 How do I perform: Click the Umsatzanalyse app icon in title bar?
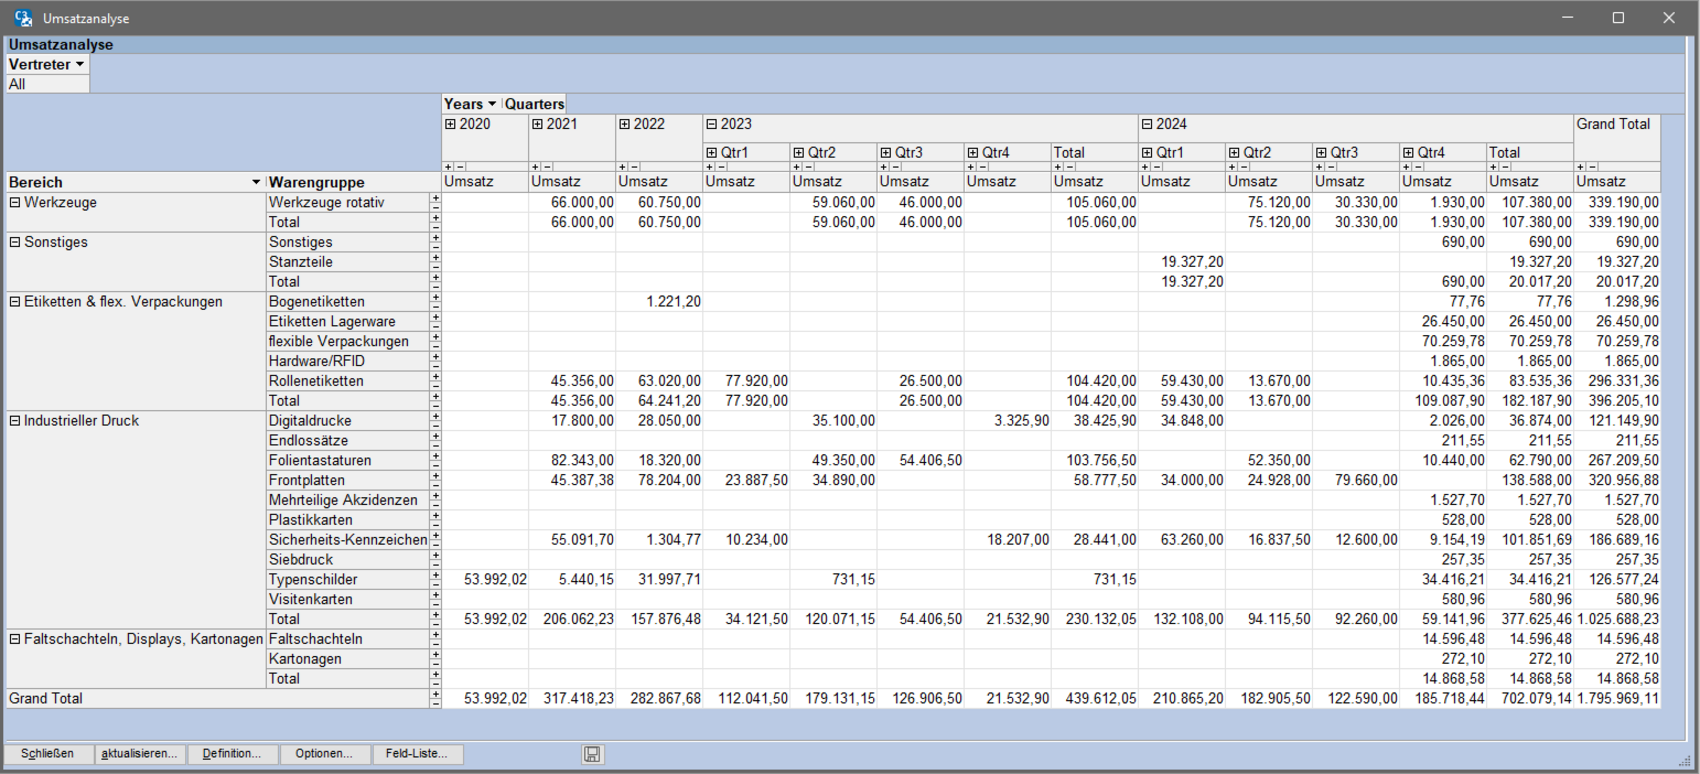click(x=23, y=18)
